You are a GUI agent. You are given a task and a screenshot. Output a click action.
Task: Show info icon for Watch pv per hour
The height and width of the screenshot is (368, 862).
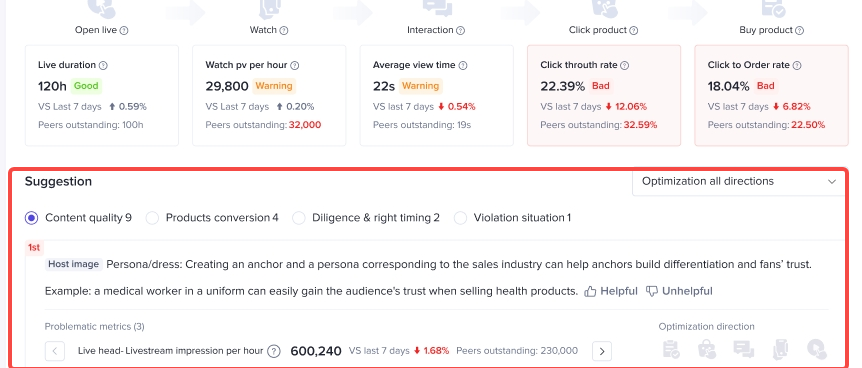pos(295,65)
